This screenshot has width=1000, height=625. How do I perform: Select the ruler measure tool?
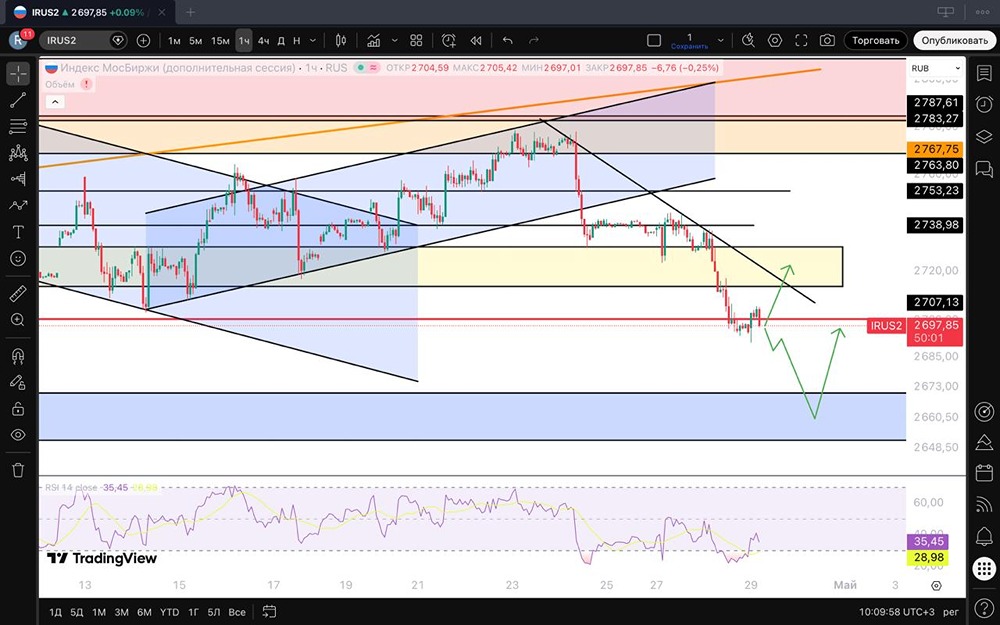18,293
